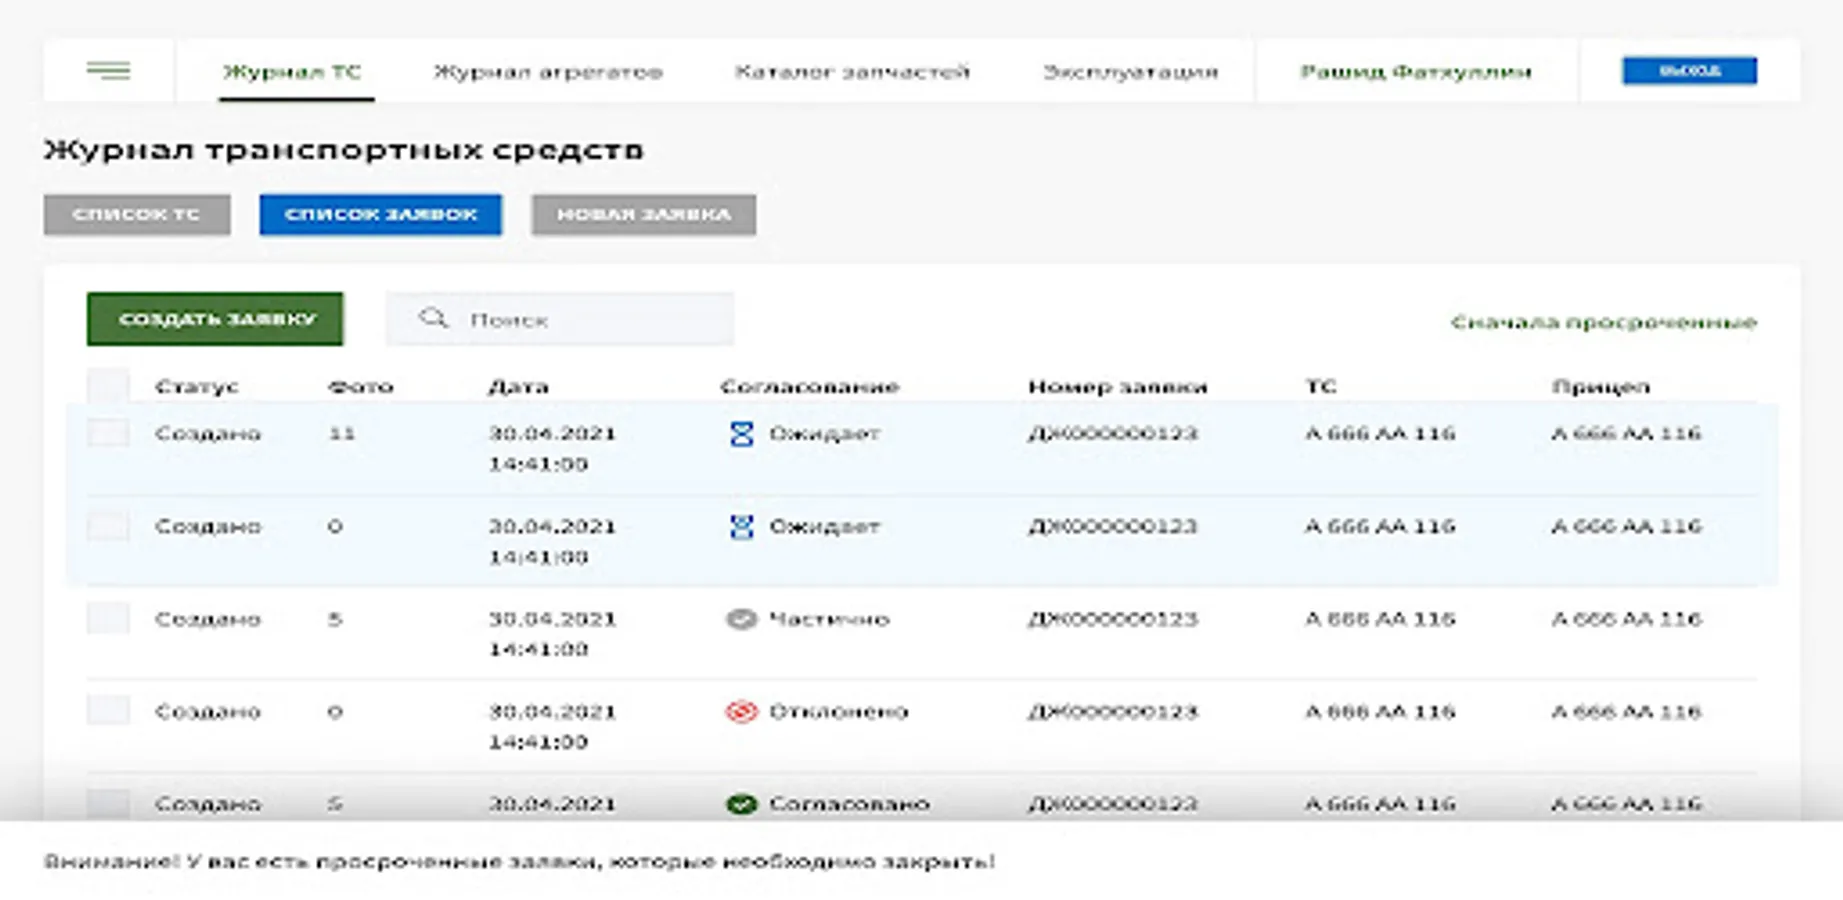Click Журнал транспортных средств heading

344,150
